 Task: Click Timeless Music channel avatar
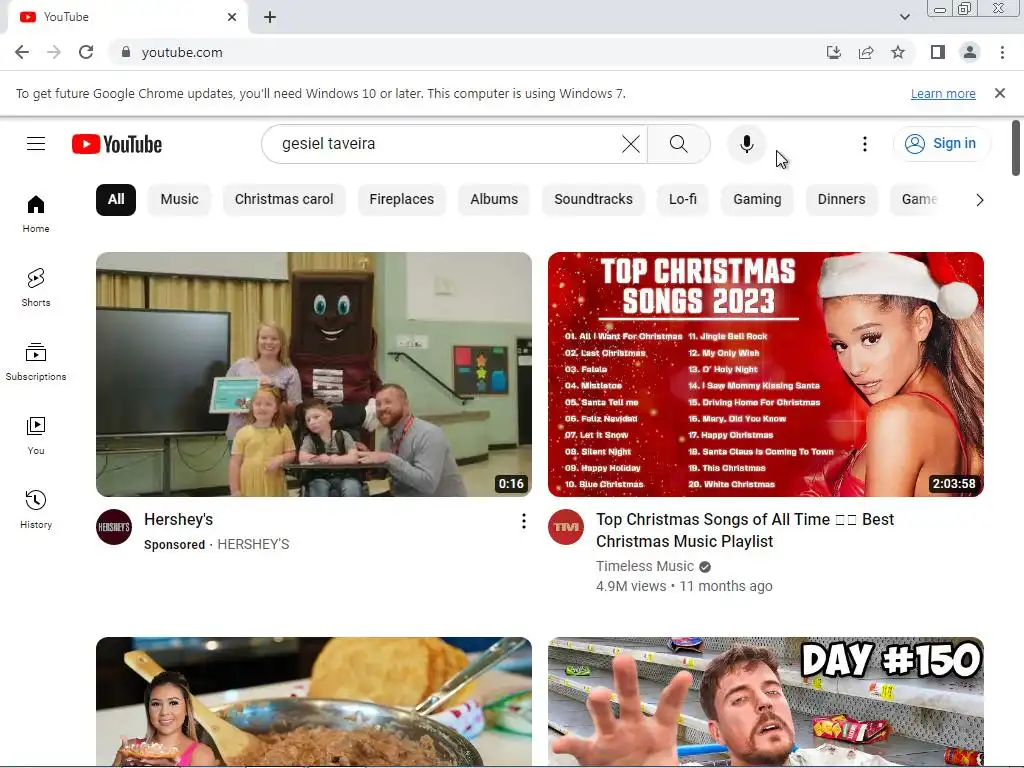(x=566, y=527)
